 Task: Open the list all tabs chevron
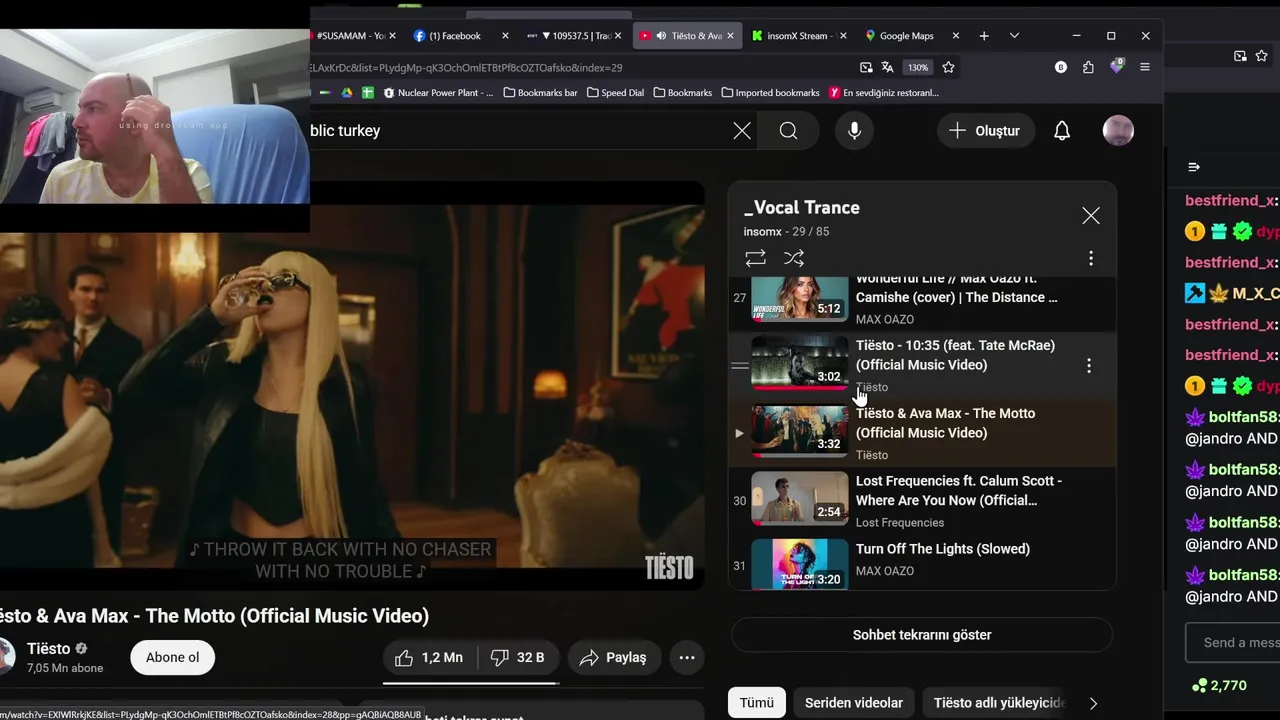pyautogui.click(x=1014, y=36)
